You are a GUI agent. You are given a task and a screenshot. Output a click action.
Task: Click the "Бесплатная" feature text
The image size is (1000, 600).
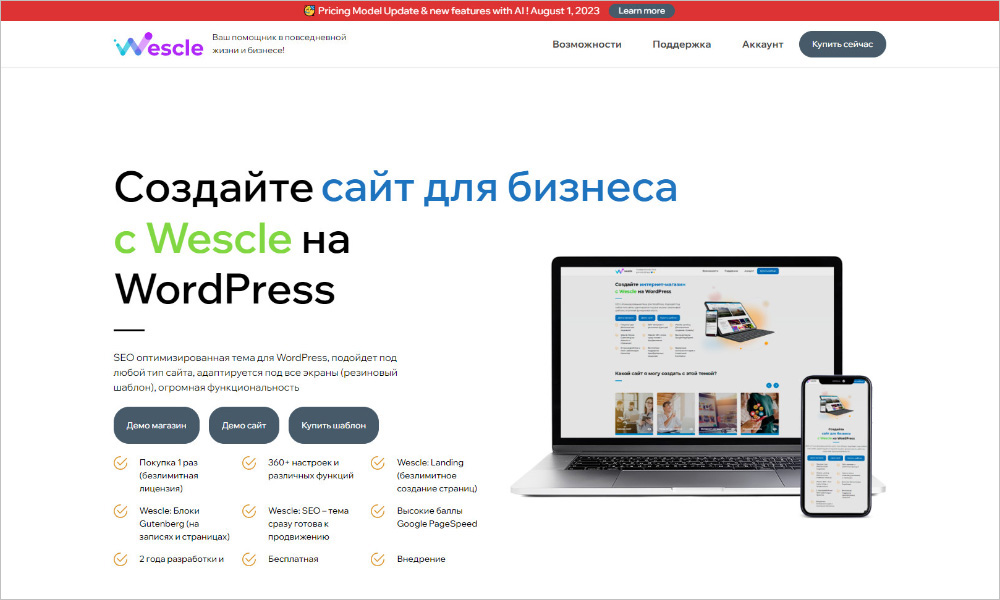tap(293, 559)
